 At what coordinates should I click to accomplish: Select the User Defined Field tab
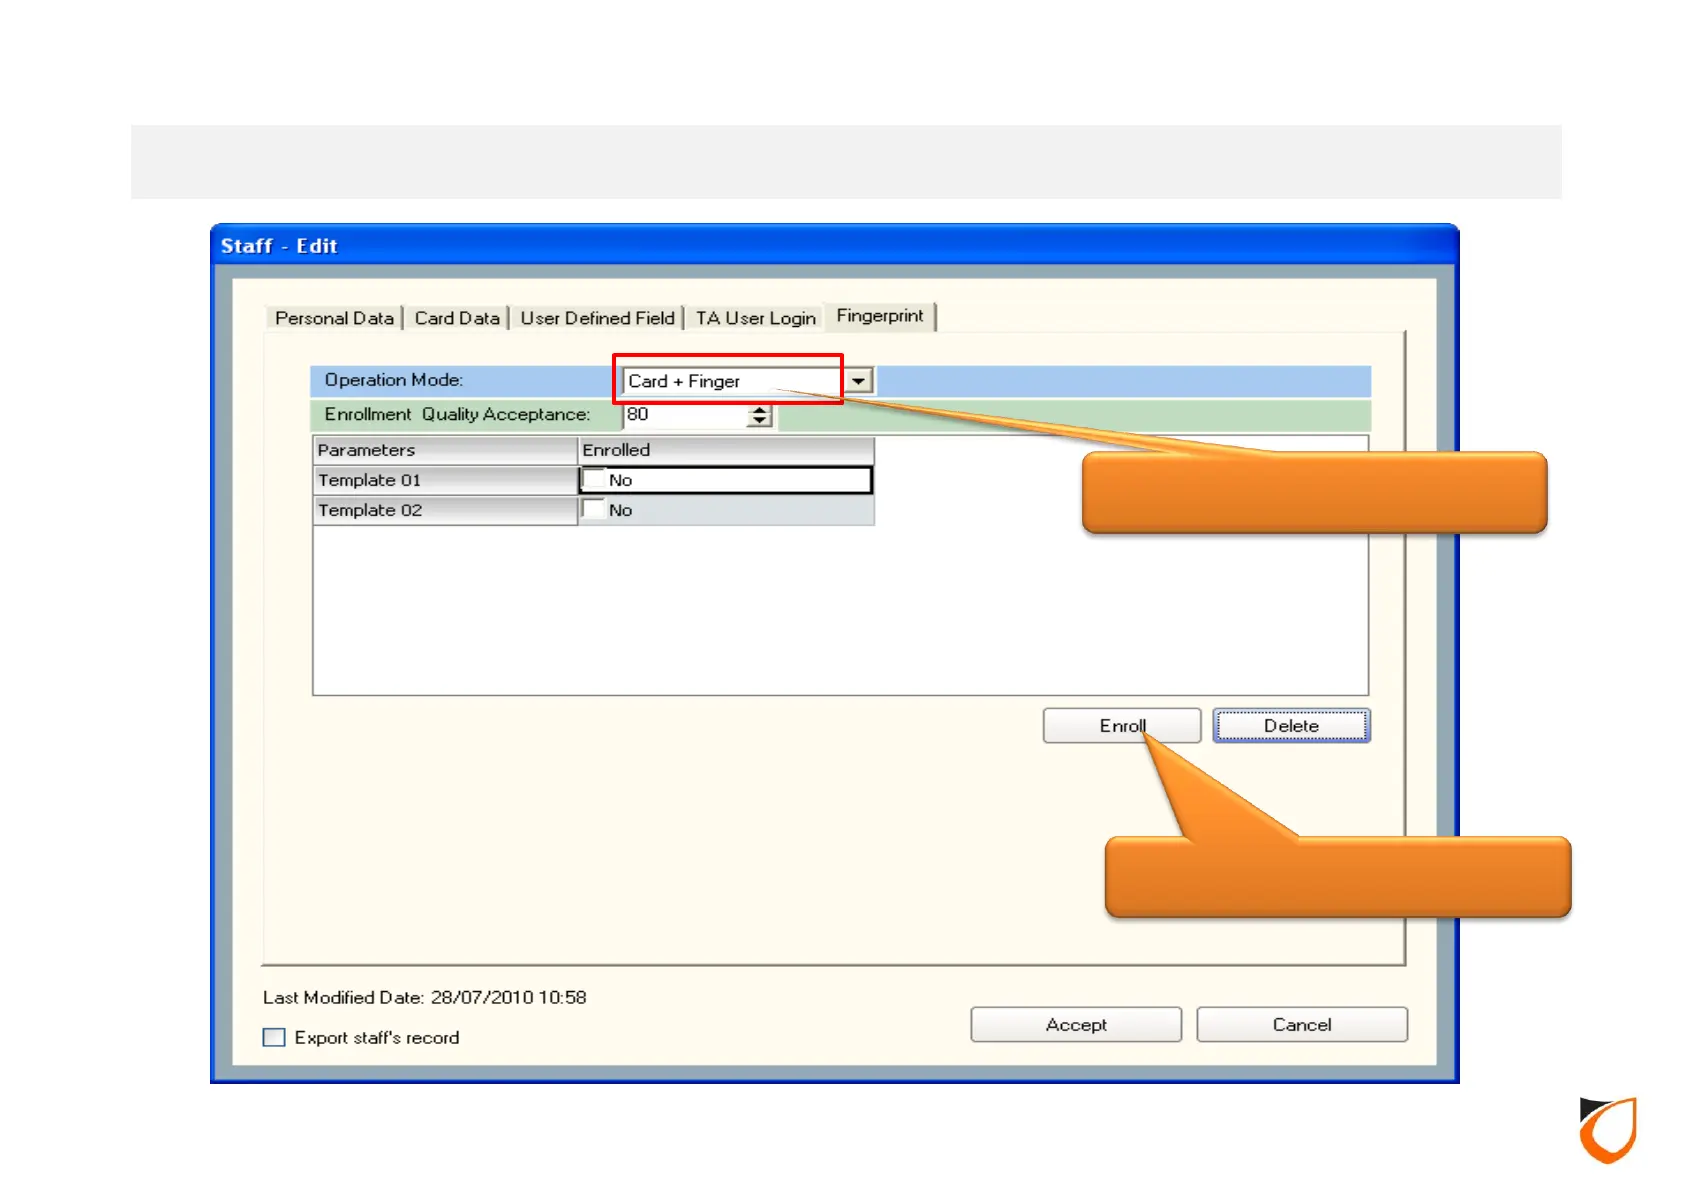597,318
